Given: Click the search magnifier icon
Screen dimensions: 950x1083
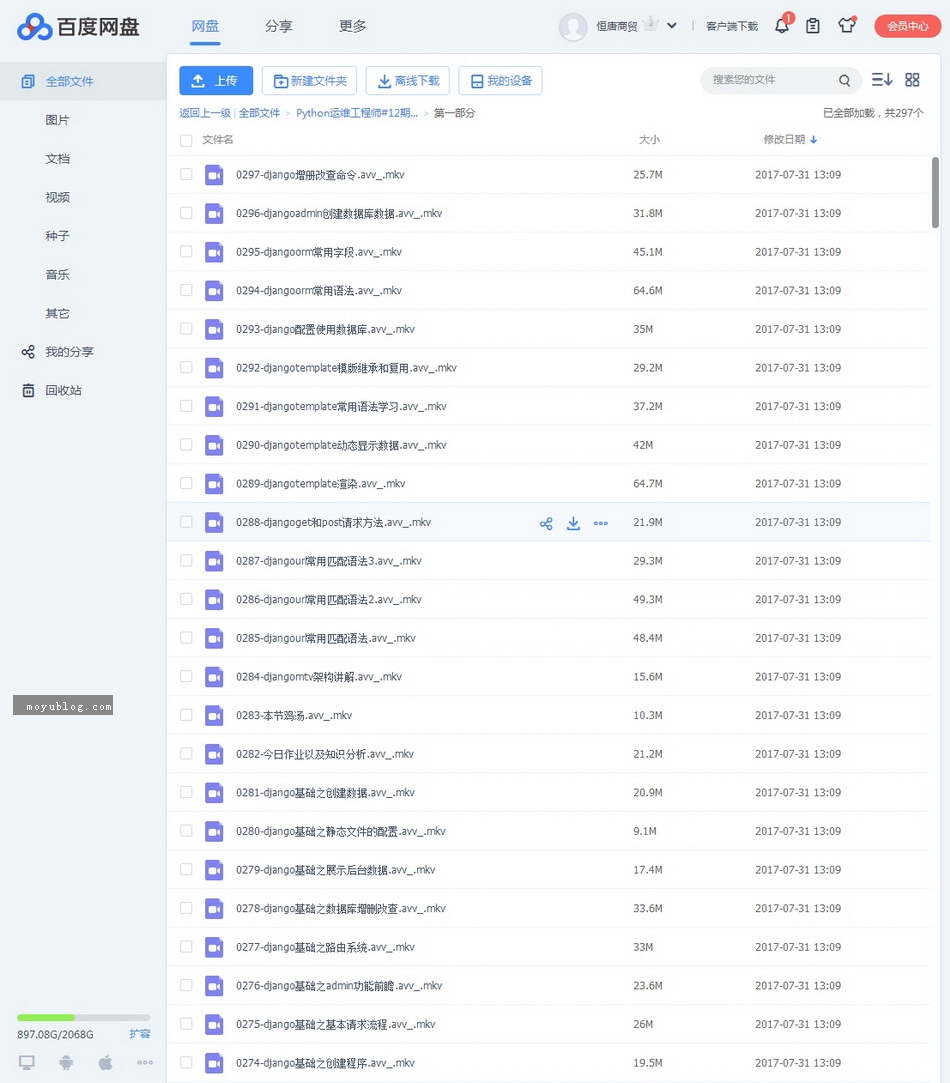Looking at the screenshot, I should [x=845, y=81].
